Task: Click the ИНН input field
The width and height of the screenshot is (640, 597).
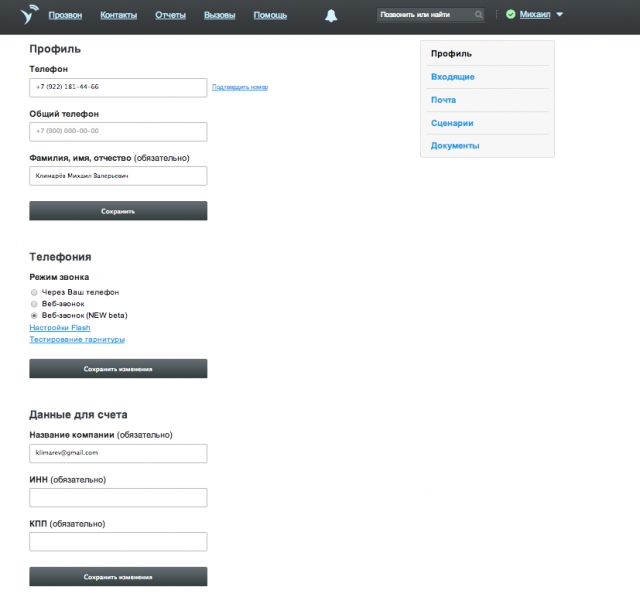Action: tap(118, 497)
